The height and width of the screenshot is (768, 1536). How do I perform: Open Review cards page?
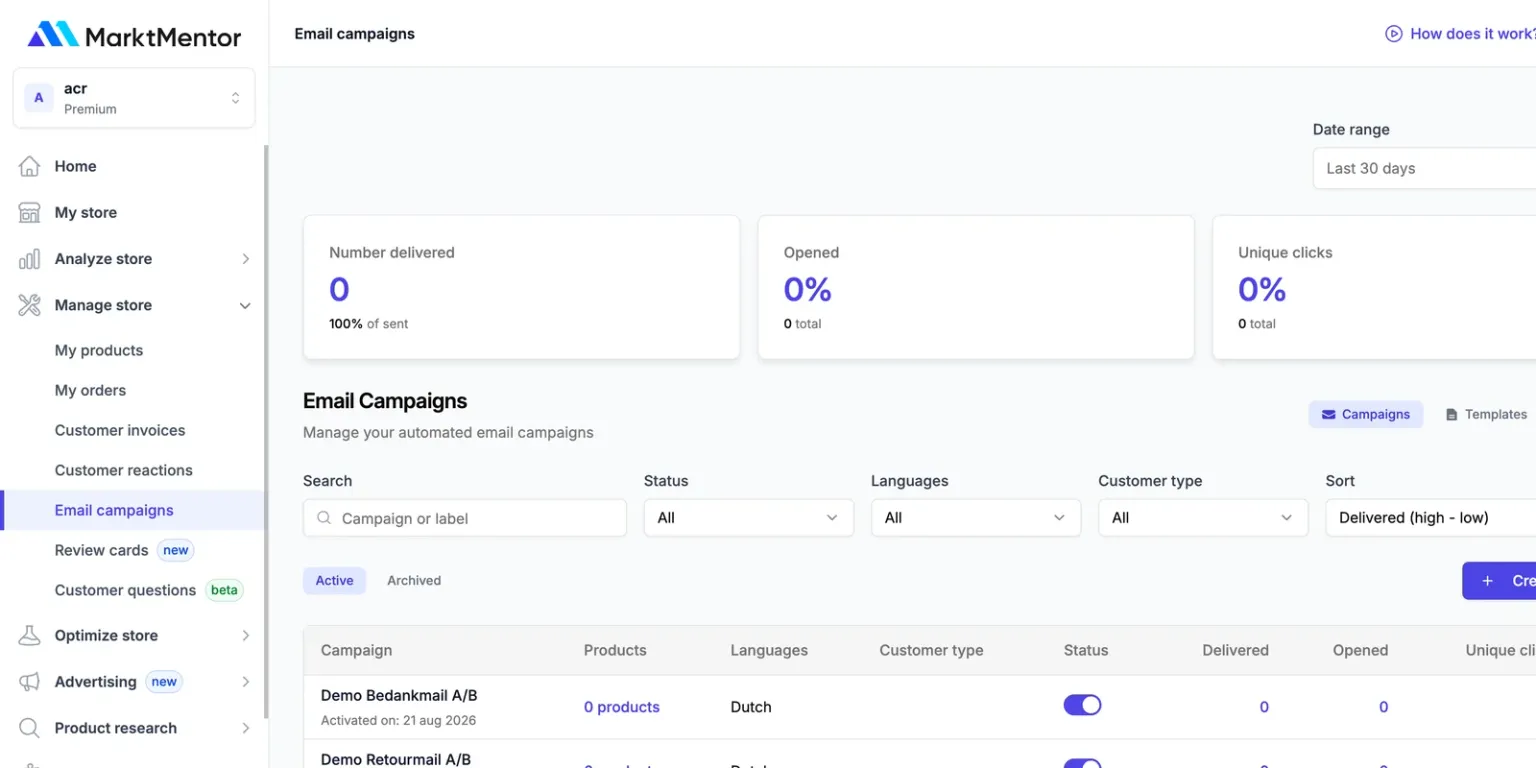coord(101,550)
